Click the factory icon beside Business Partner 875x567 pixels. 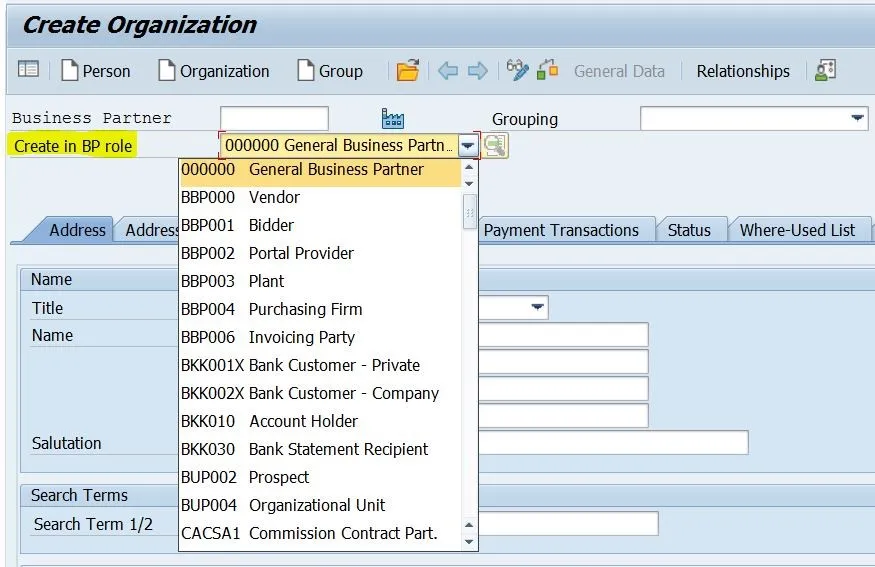tap(392, 118)
